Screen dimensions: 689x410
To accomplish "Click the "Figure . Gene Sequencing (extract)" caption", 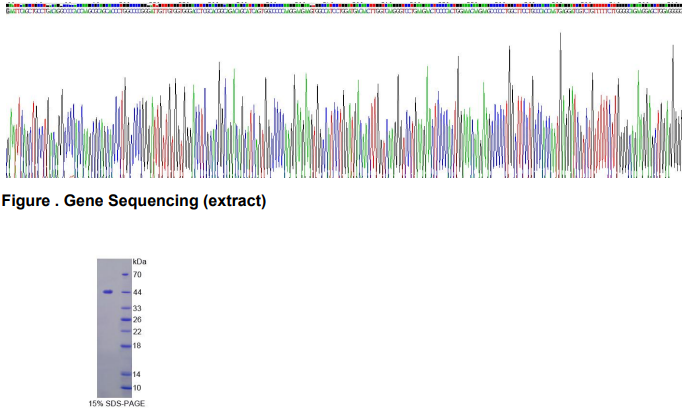I will [x=134, y=201].
